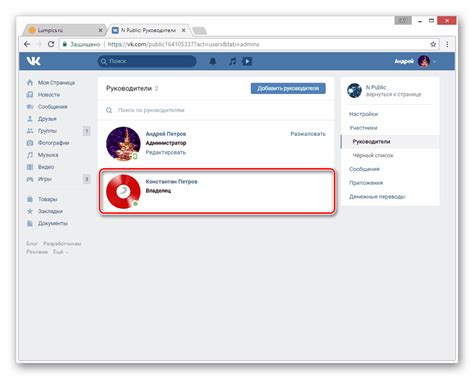
Task: Expand Ещё footer dropdown
Action: coord(61,252)
